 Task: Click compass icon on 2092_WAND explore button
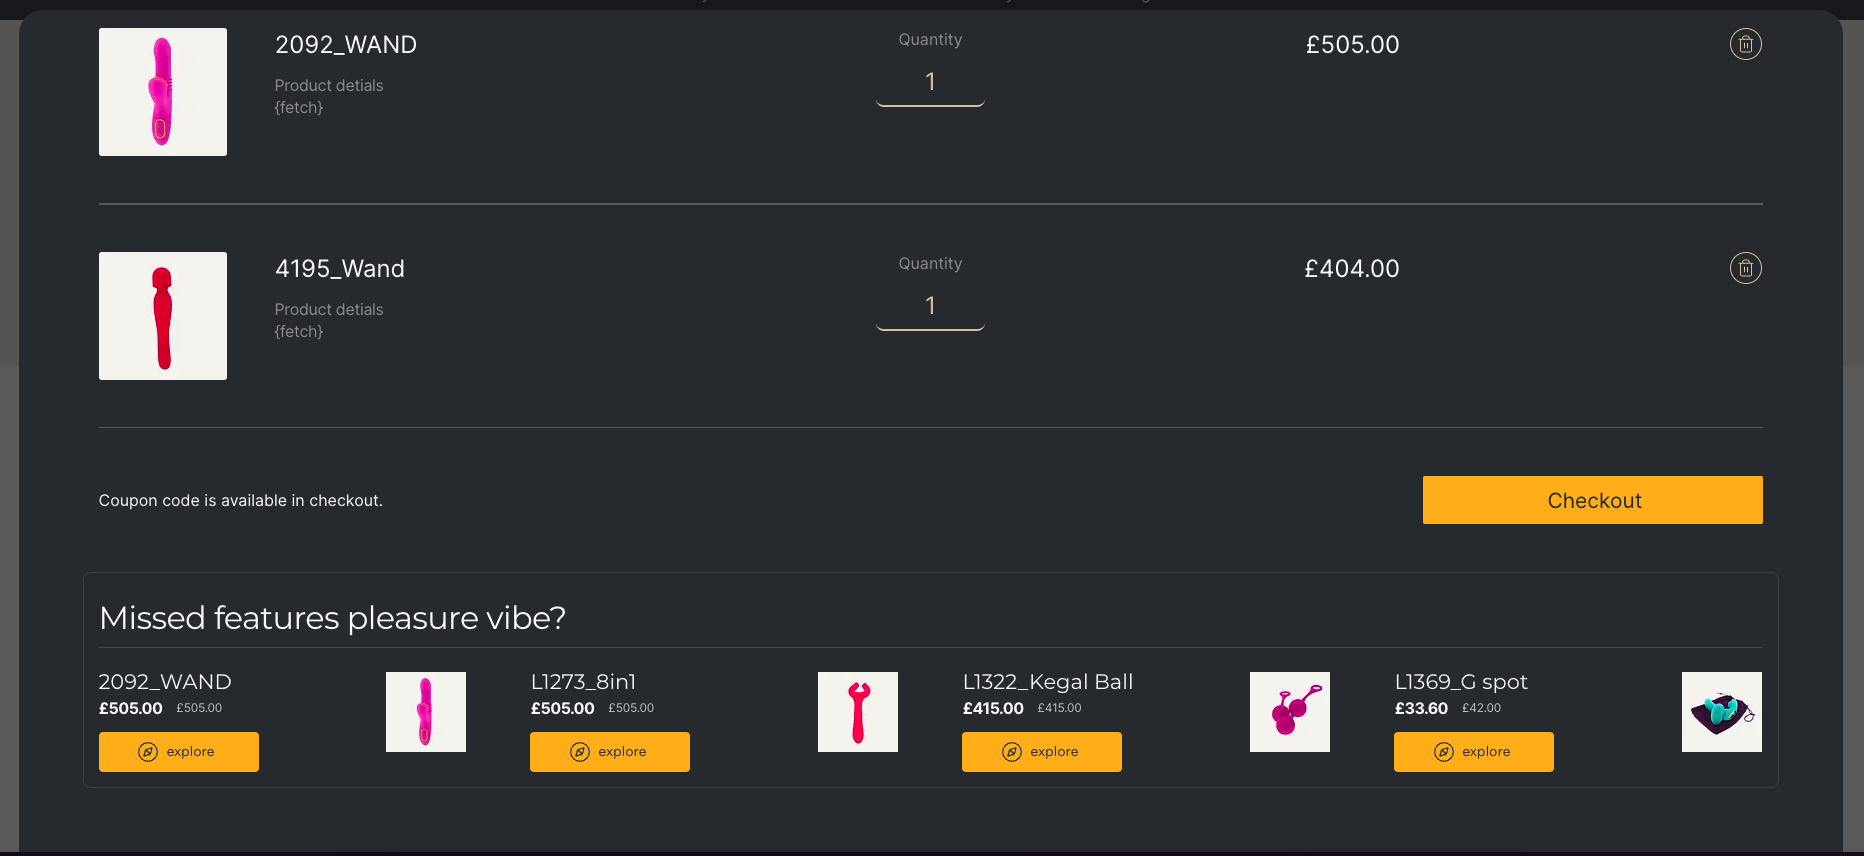148,752
